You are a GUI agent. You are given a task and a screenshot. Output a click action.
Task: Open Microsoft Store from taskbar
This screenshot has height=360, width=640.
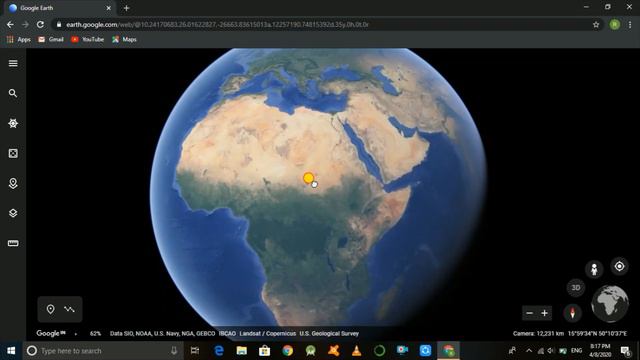pyautogui.click(x=264, y=351)
